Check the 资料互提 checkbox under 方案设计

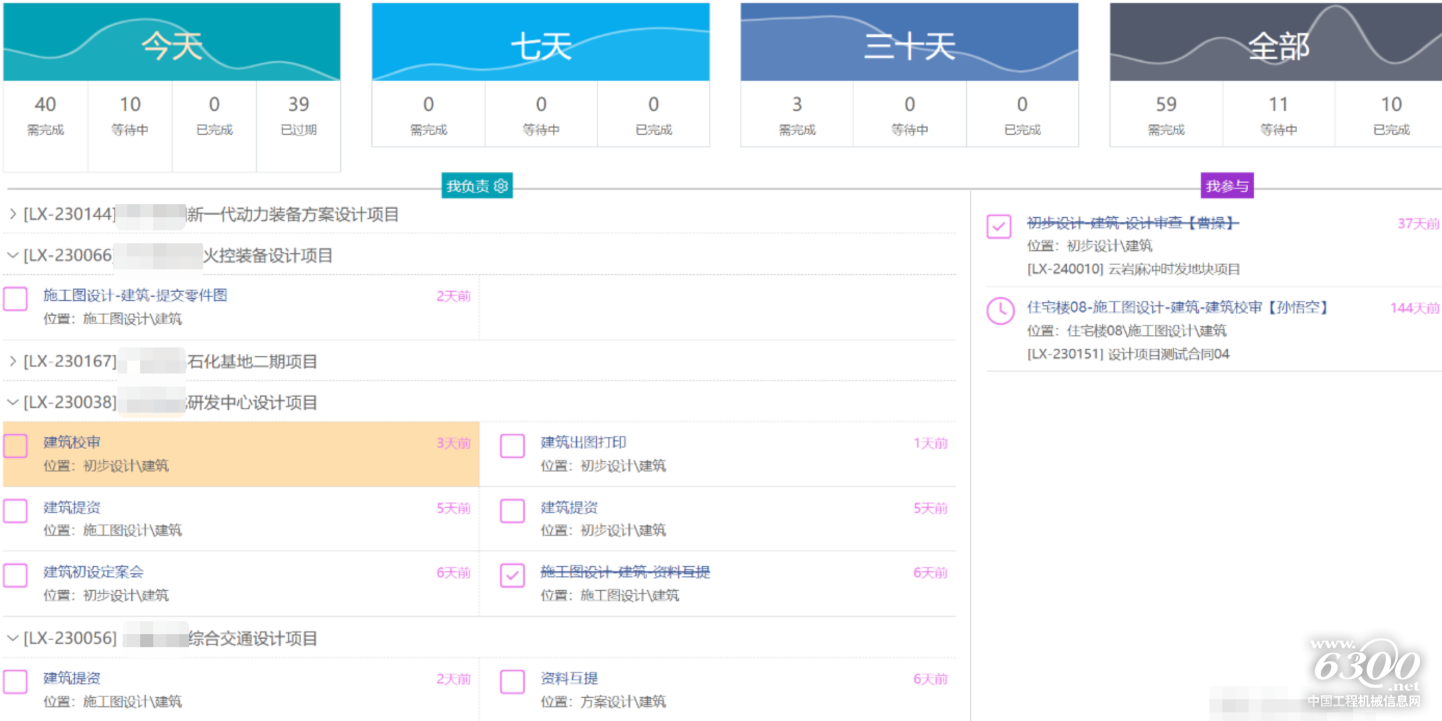512,680
